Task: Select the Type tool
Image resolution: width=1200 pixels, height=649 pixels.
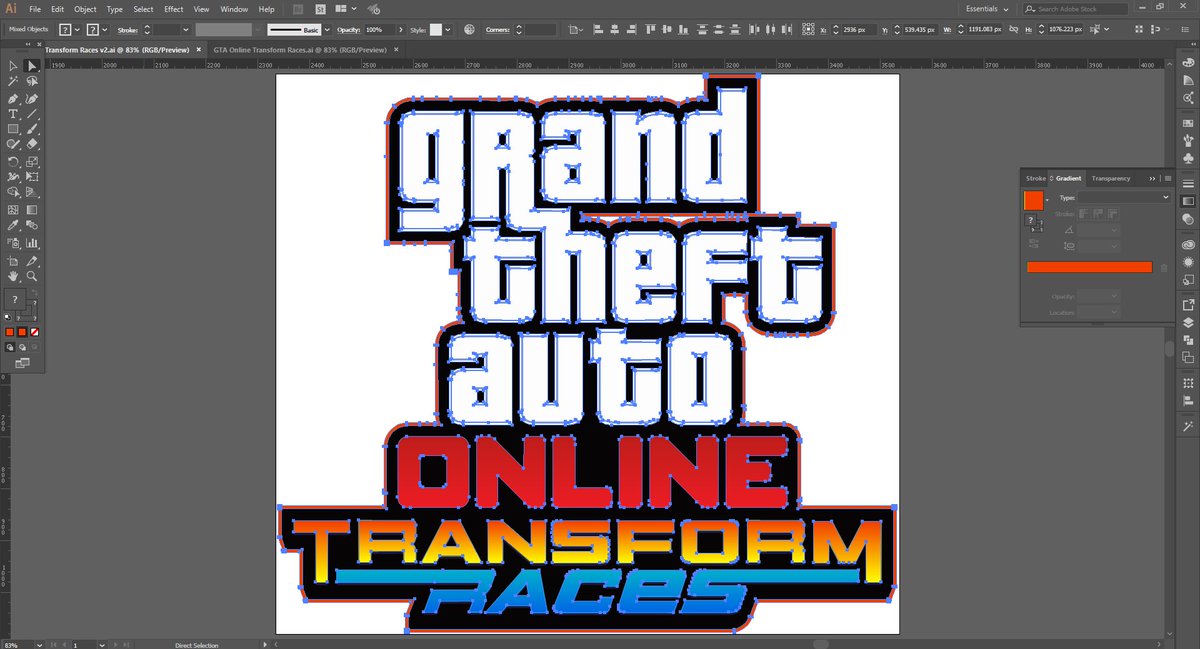Action: tap(14, 114)
